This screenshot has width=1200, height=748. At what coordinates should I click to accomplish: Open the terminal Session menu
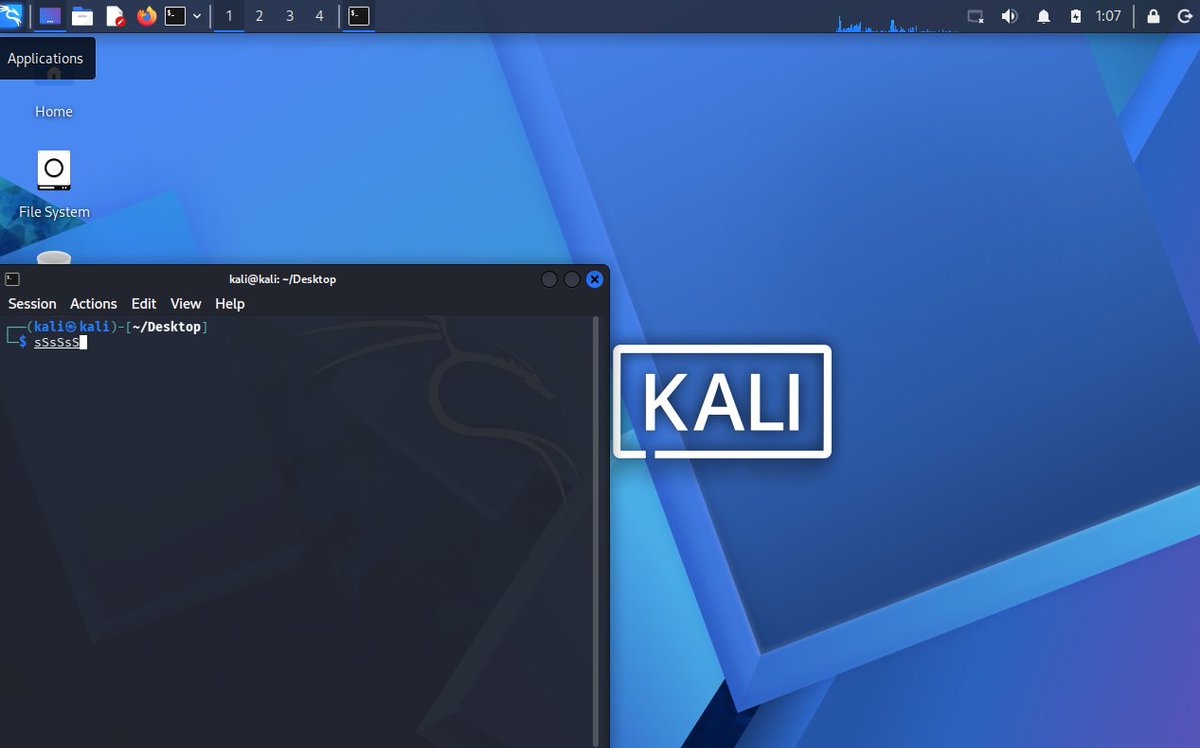coord(32,304)
